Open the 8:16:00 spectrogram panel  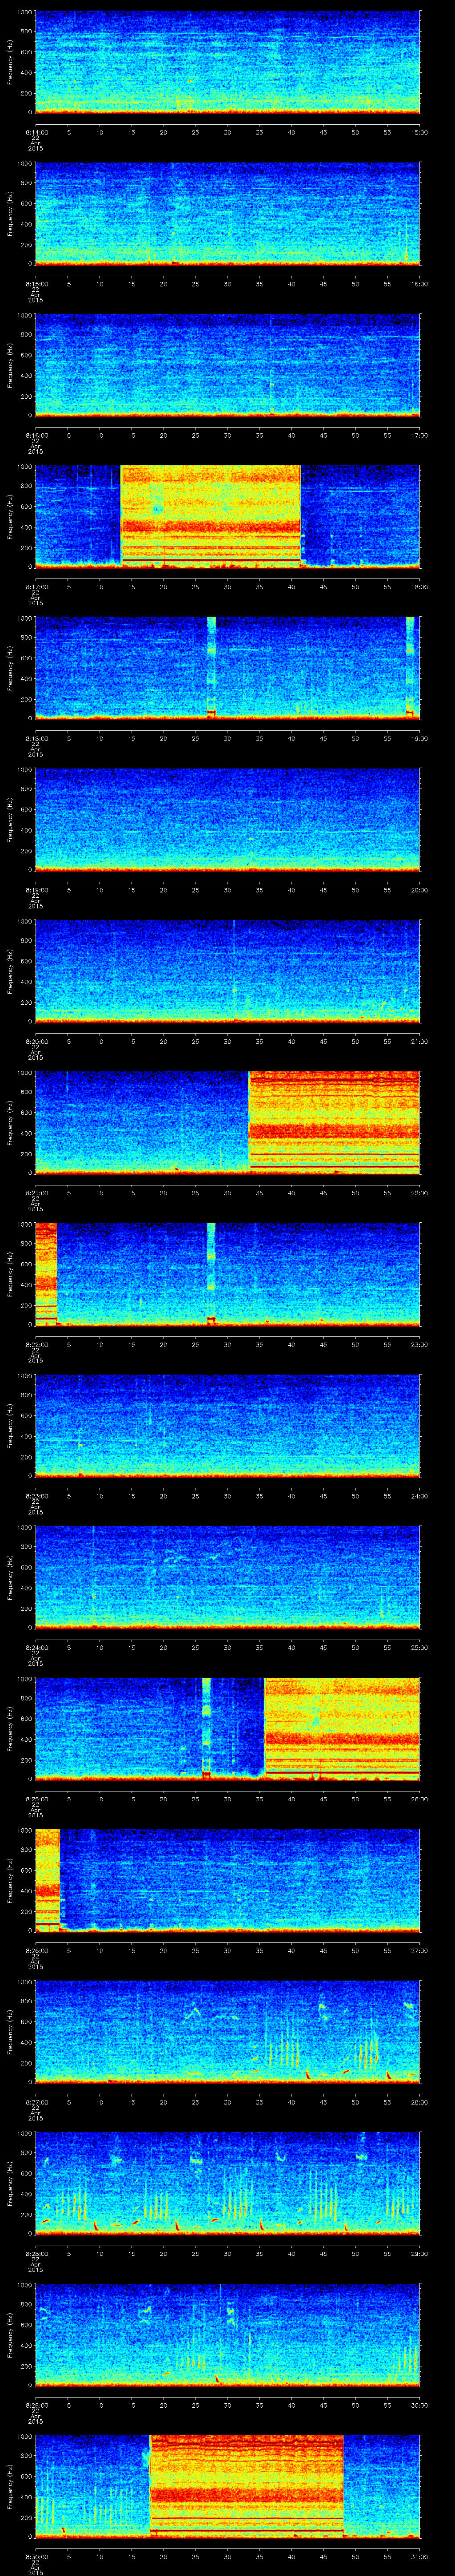coord(227,365)
